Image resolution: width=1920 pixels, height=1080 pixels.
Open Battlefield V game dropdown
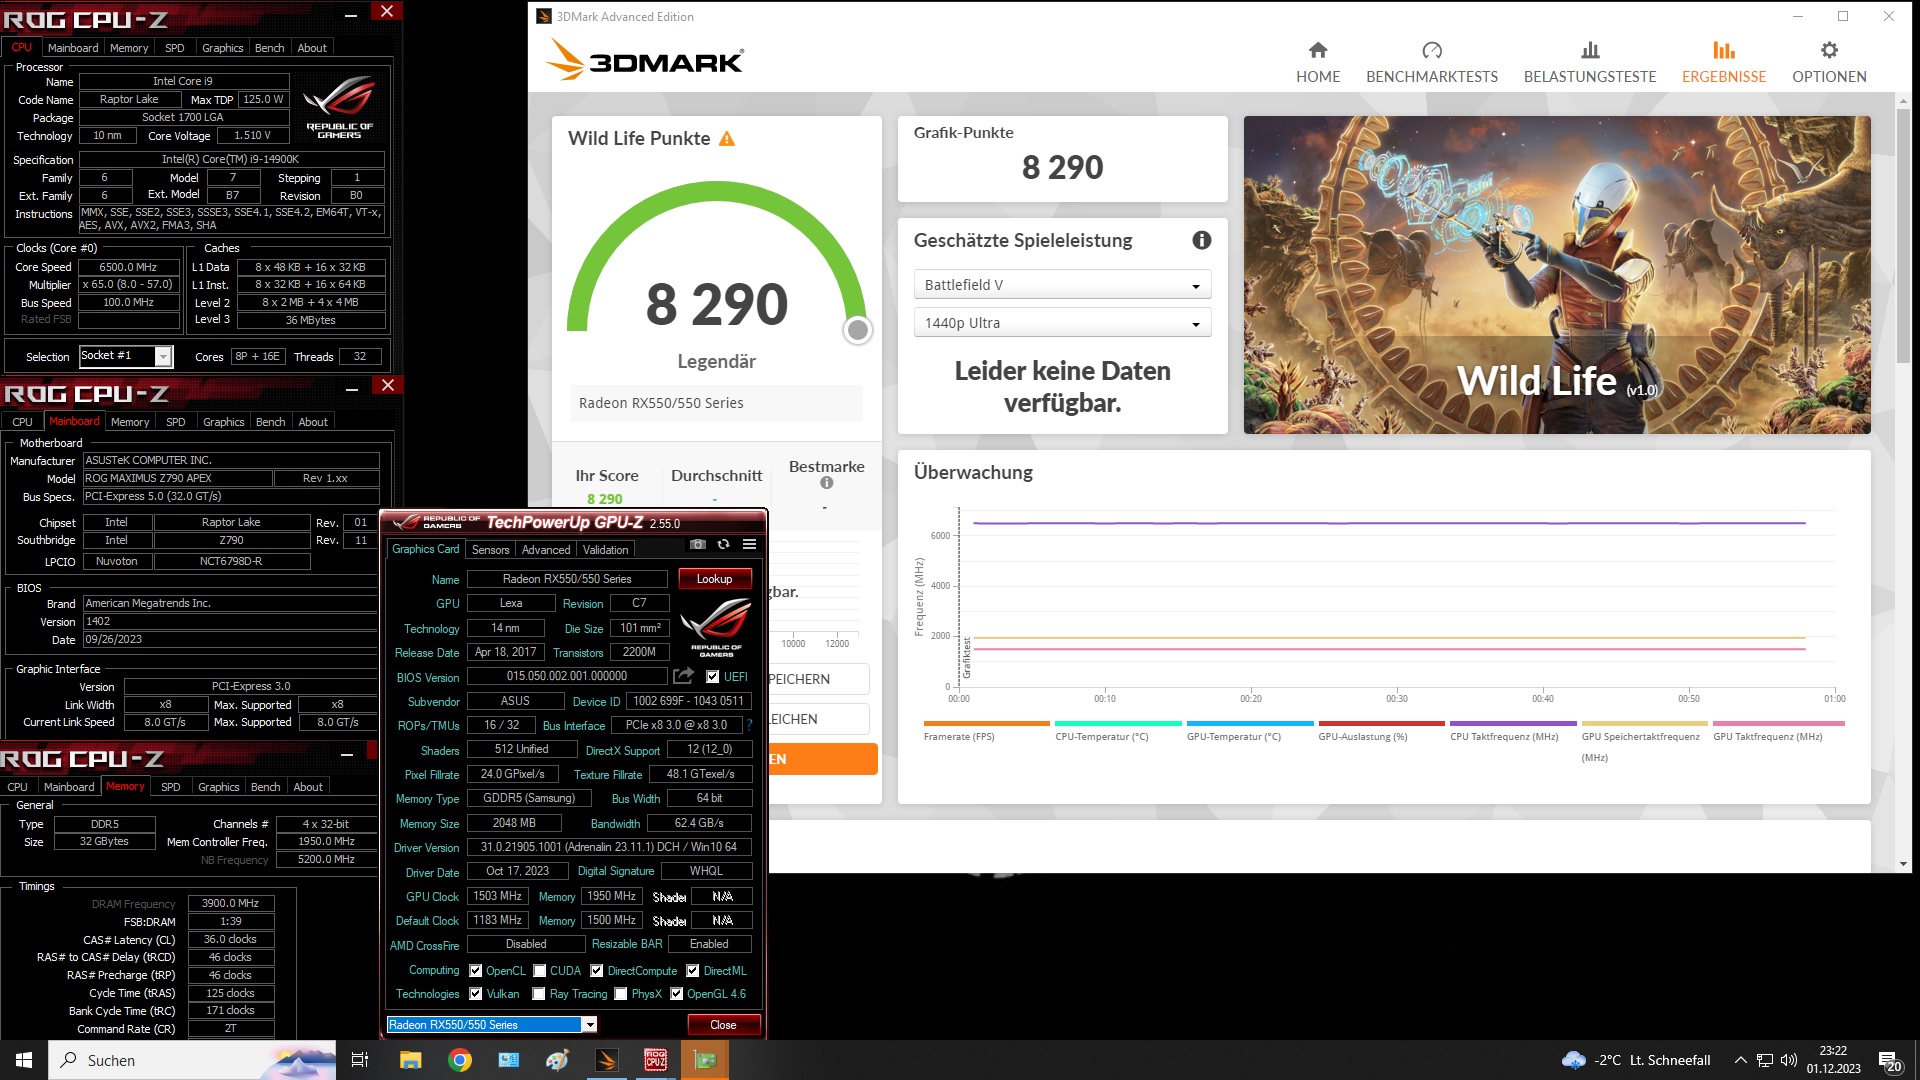(x=1062, y=285)
